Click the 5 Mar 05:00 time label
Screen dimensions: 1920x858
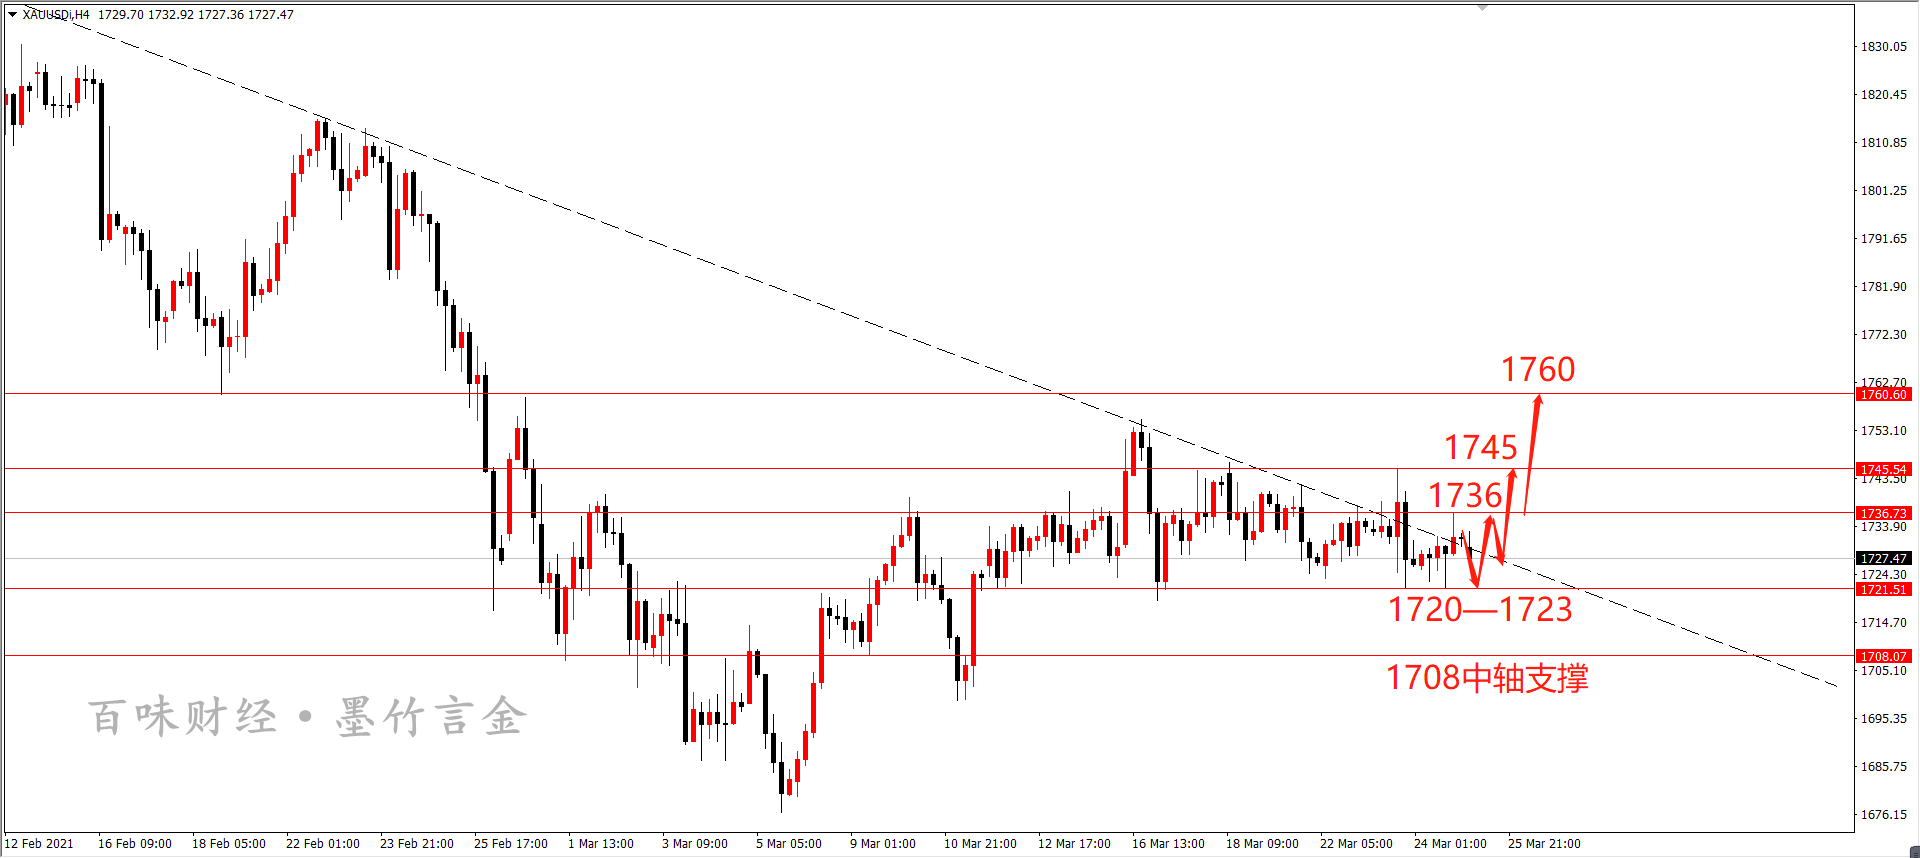[789, 844]
